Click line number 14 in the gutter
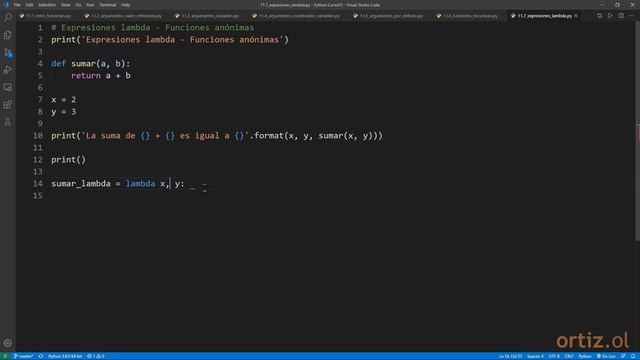 (x=38, y=184)
